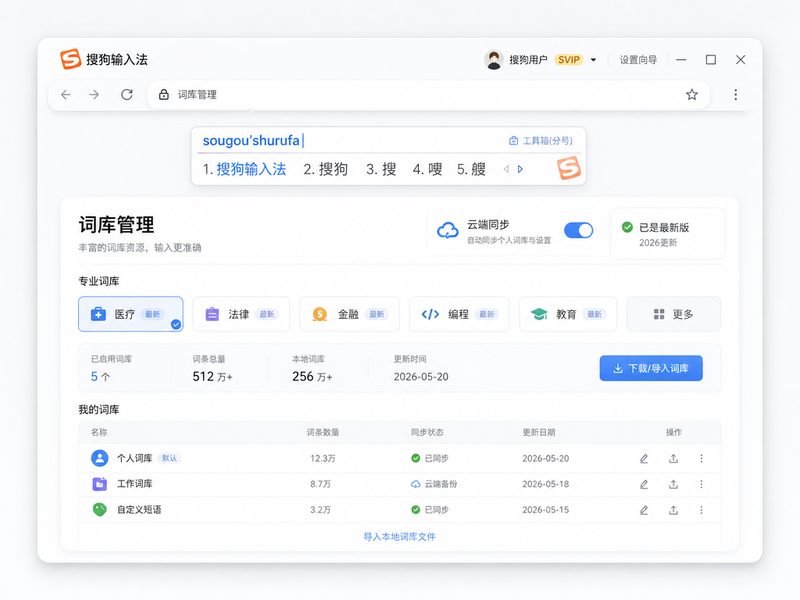This screenshot has height=600, width=800.
Task: Click the 默认 tag beside 个人词库
Action: pos(169,458)
